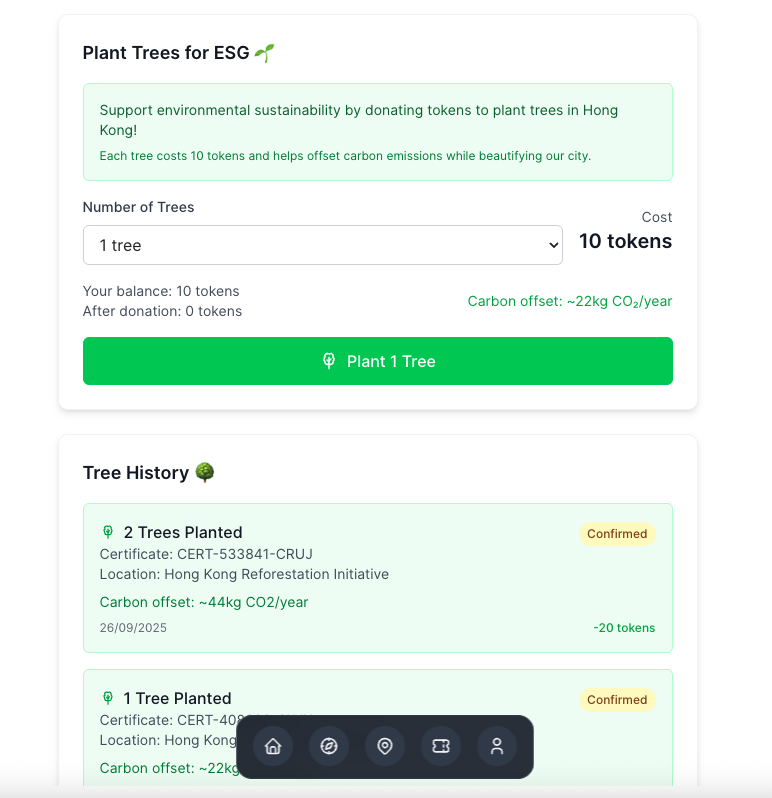The height and width of the screenshot is (798, 772).
Task: Click the green ESG information banner
Action: pos(377,131)
